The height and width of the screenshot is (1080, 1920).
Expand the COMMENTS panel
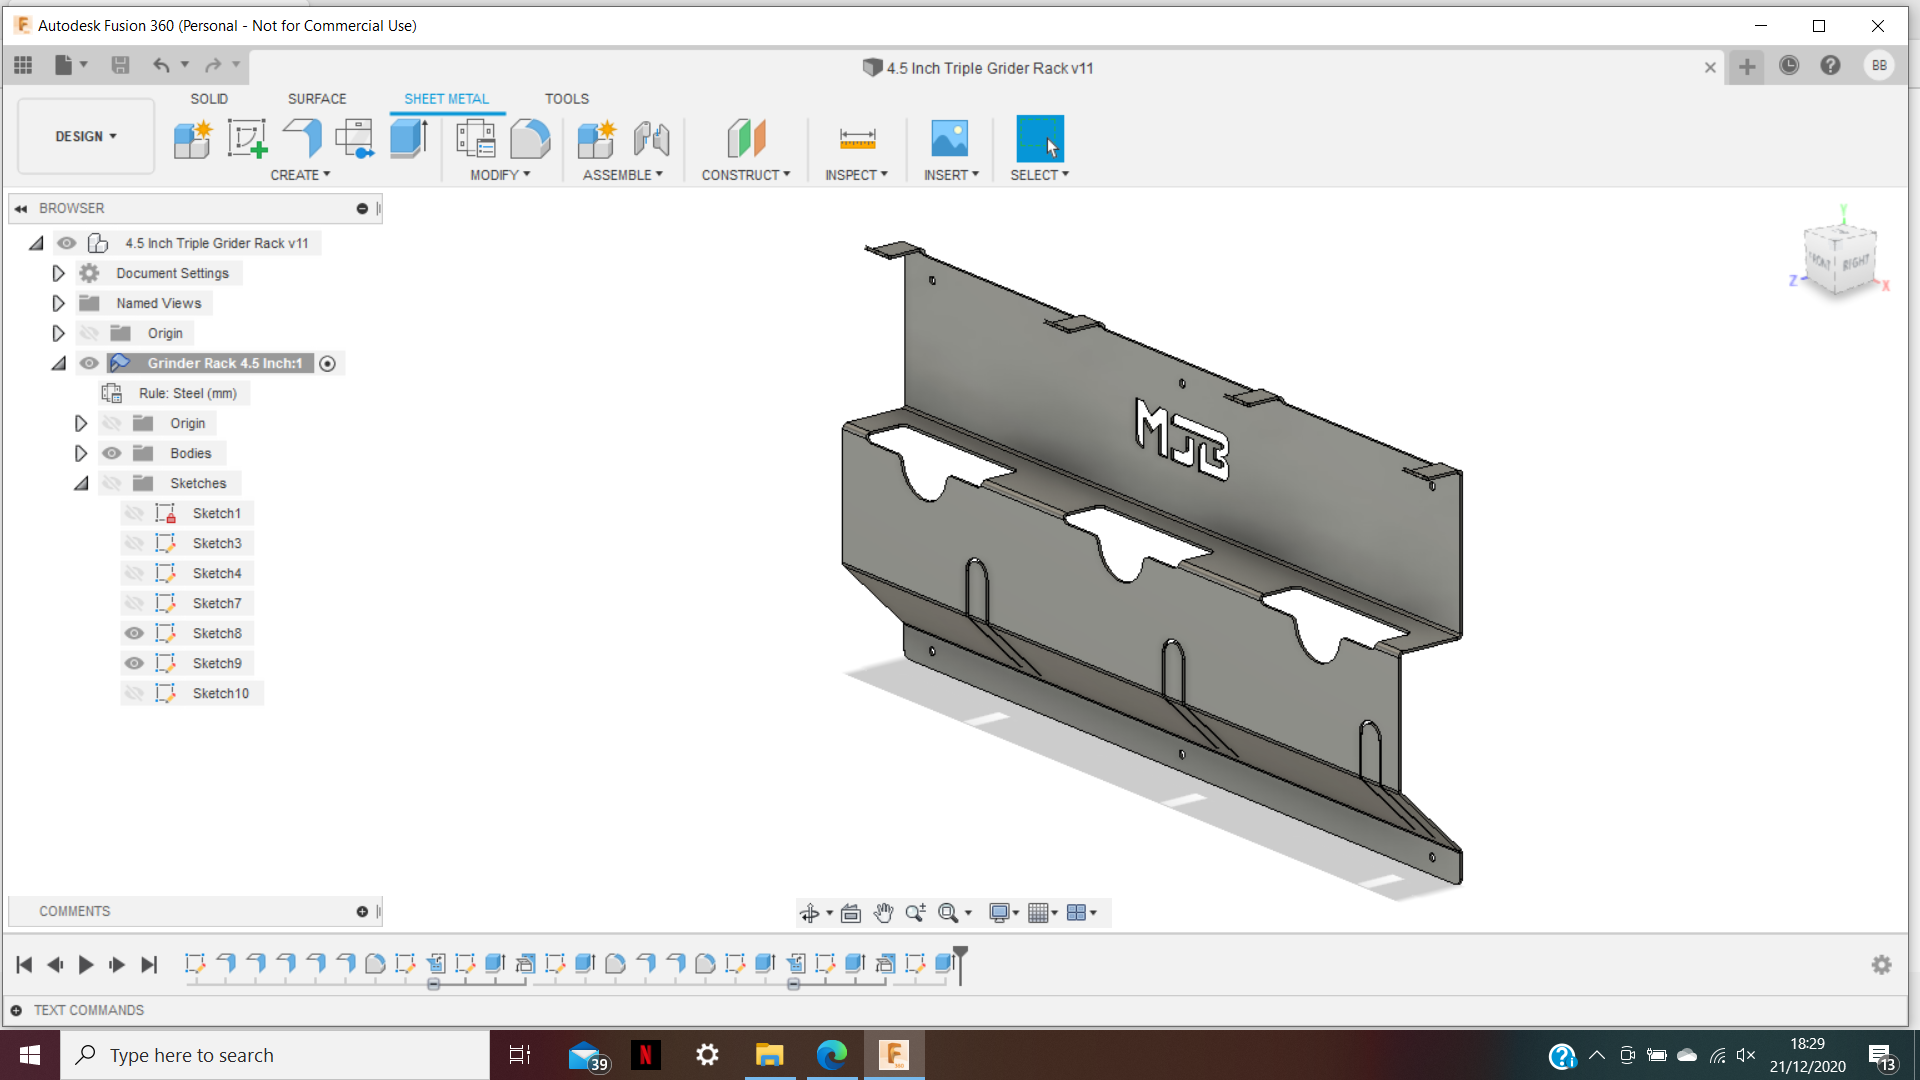(x=362, y=911)
